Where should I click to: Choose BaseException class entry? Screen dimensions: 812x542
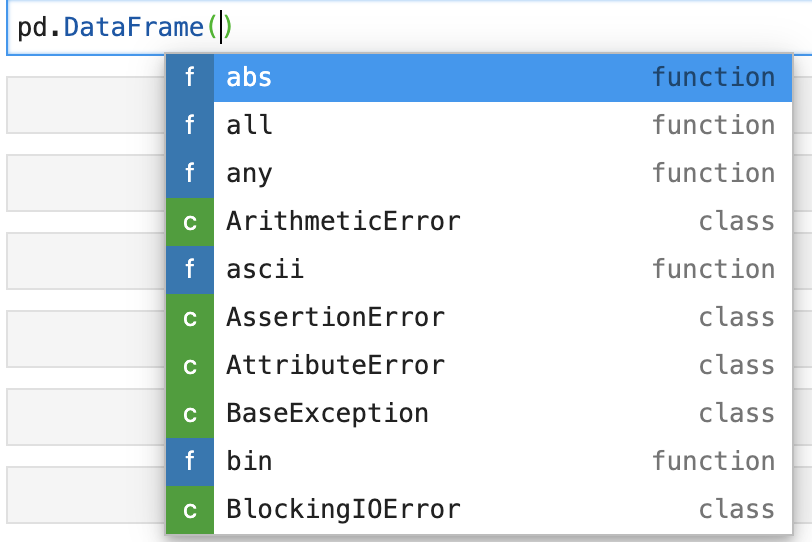479,414
